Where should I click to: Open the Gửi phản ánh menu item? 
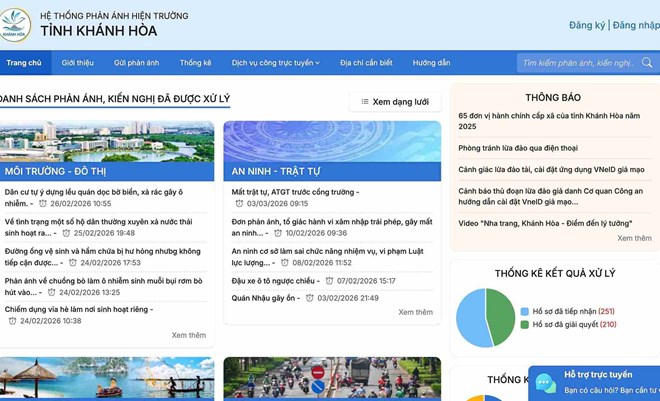point(136,63)
